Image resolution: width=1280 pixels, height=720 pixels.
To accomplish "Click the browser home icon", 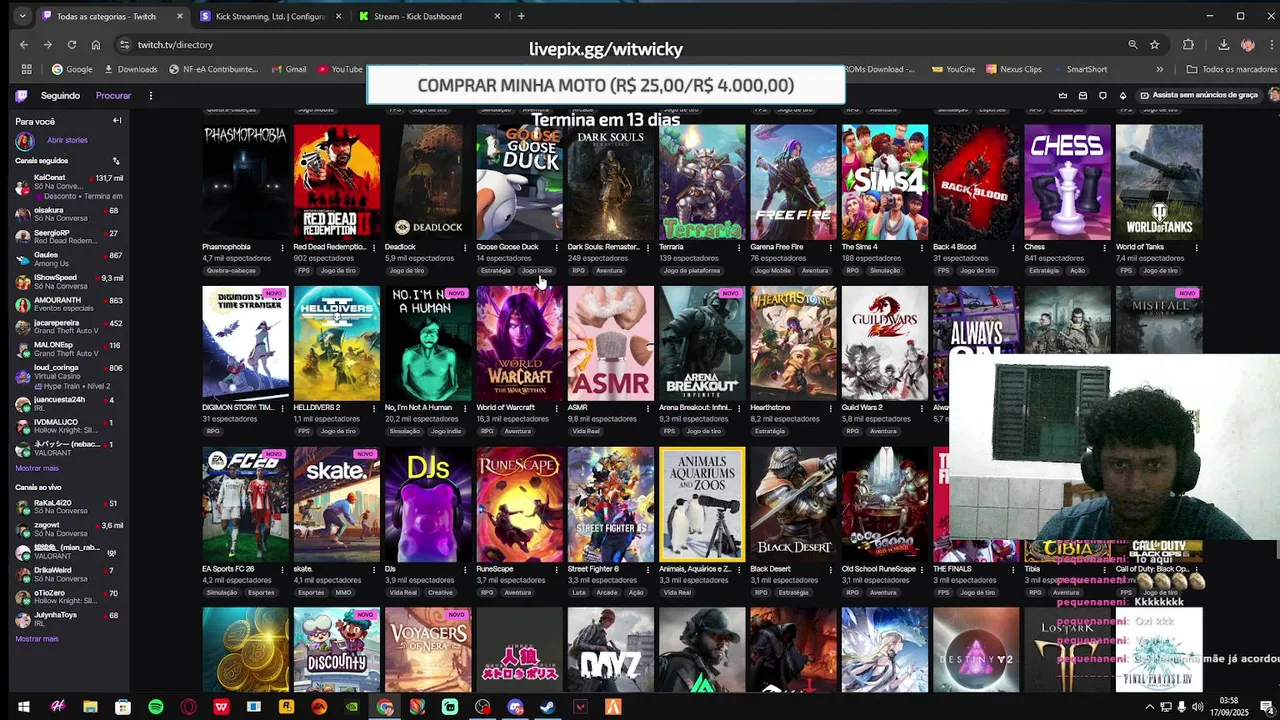I will tap(96, 45).
